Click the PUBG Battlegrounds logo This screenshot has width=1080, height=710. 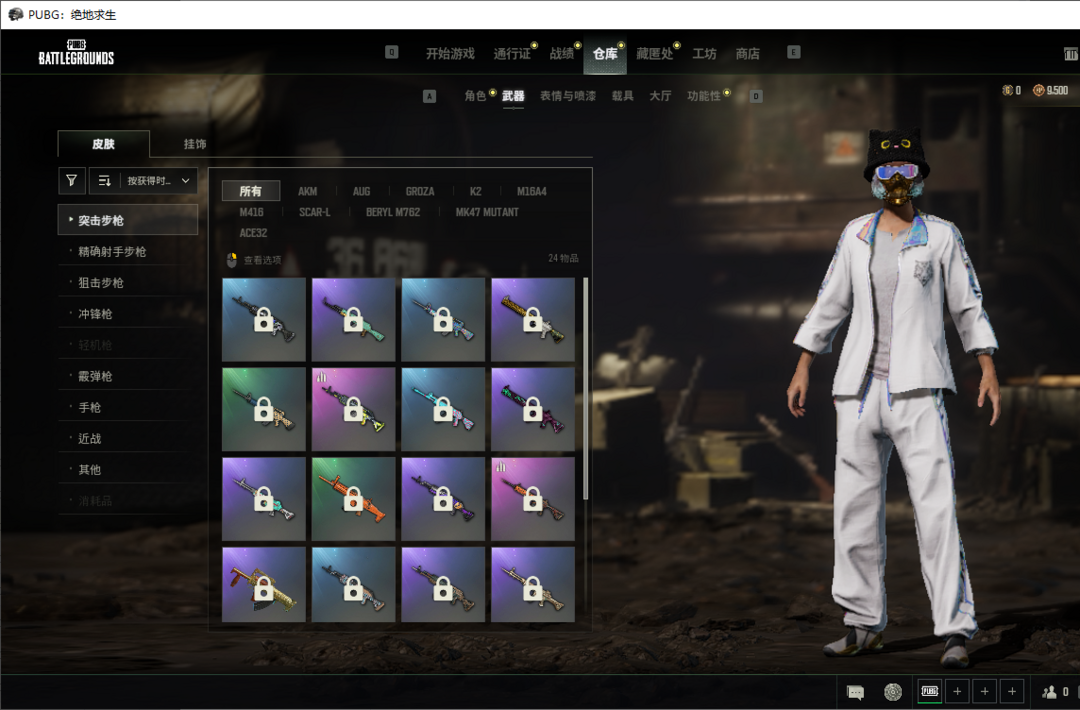[76, 53]
